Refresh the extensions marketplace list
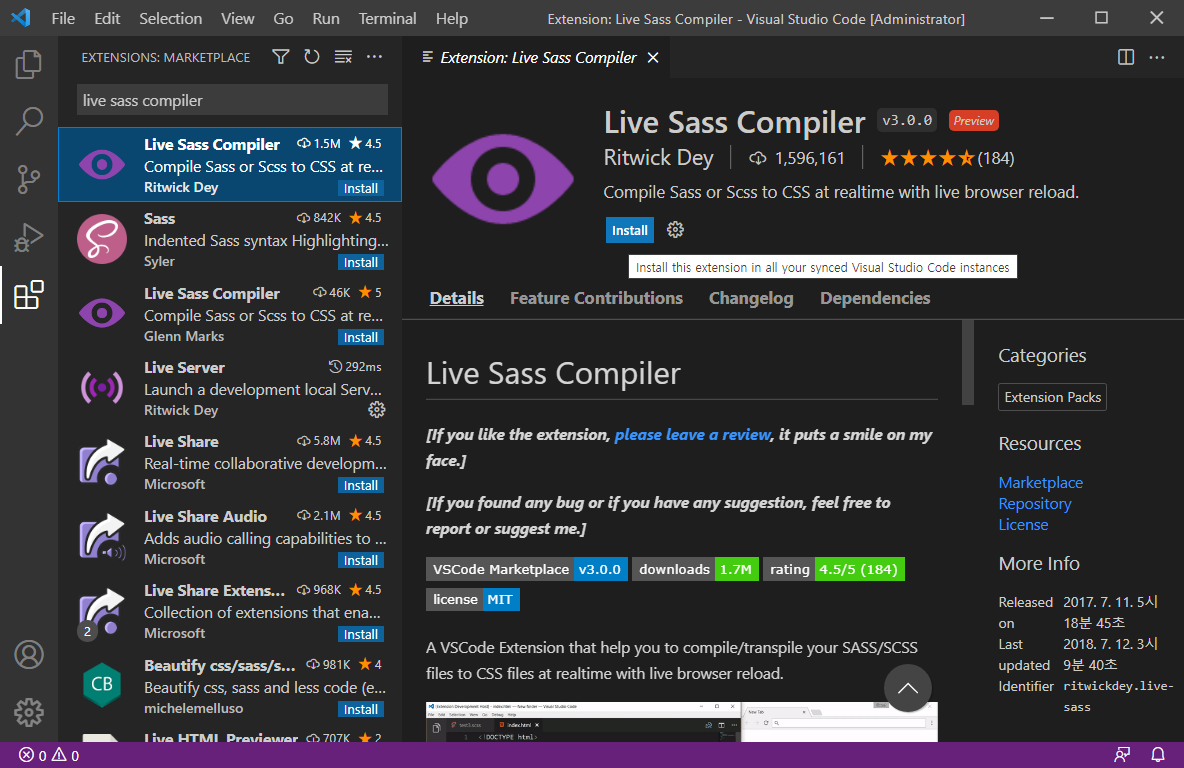 [x=312, y=57]
